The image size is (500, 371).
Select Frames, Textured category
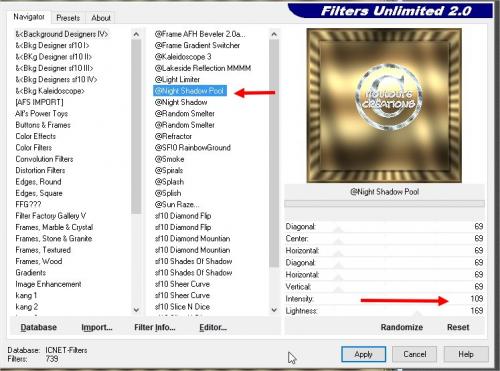click(43, 250)
